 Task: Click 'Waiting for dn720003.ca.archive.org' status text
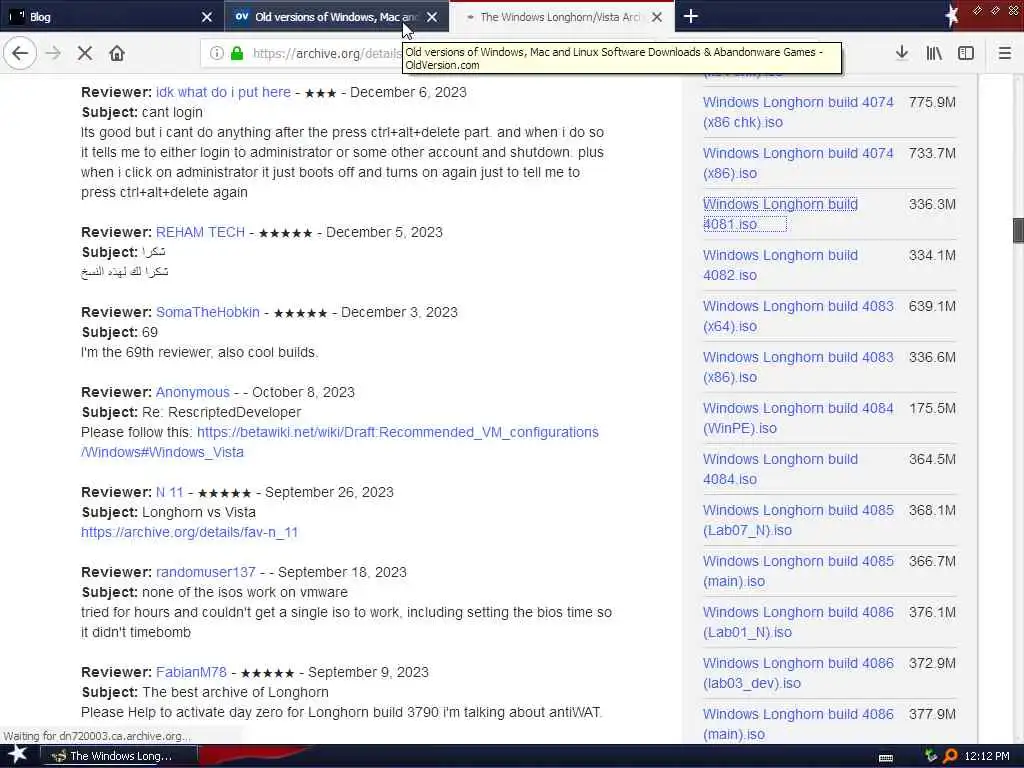tap(97, 736)
